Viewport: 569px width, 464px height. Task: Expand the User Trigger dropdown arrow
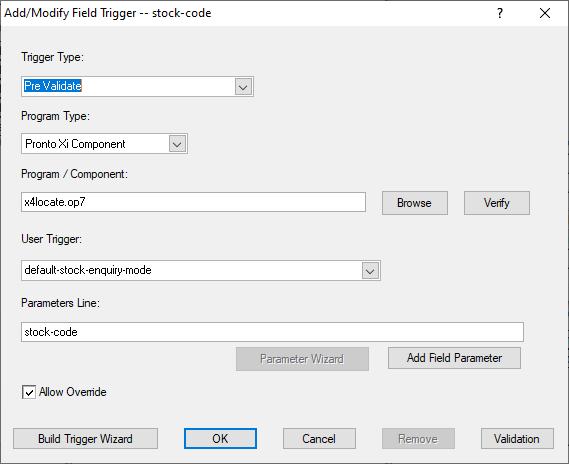[370, 271]
